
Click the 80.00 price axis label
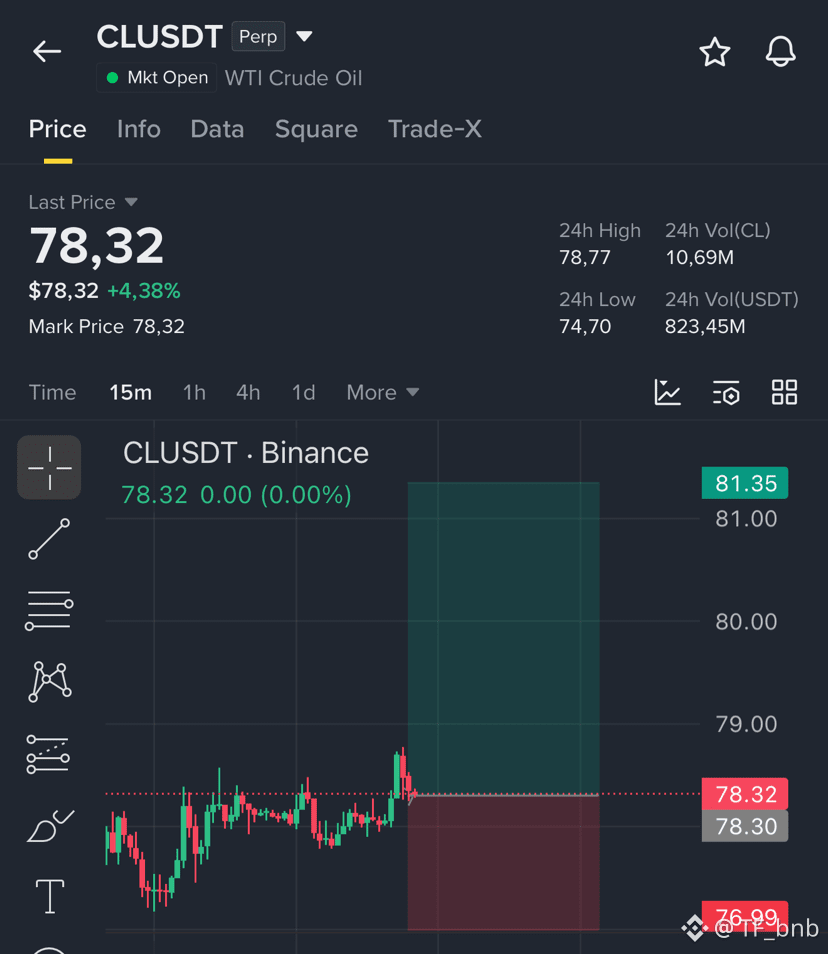tap(746, 622)
